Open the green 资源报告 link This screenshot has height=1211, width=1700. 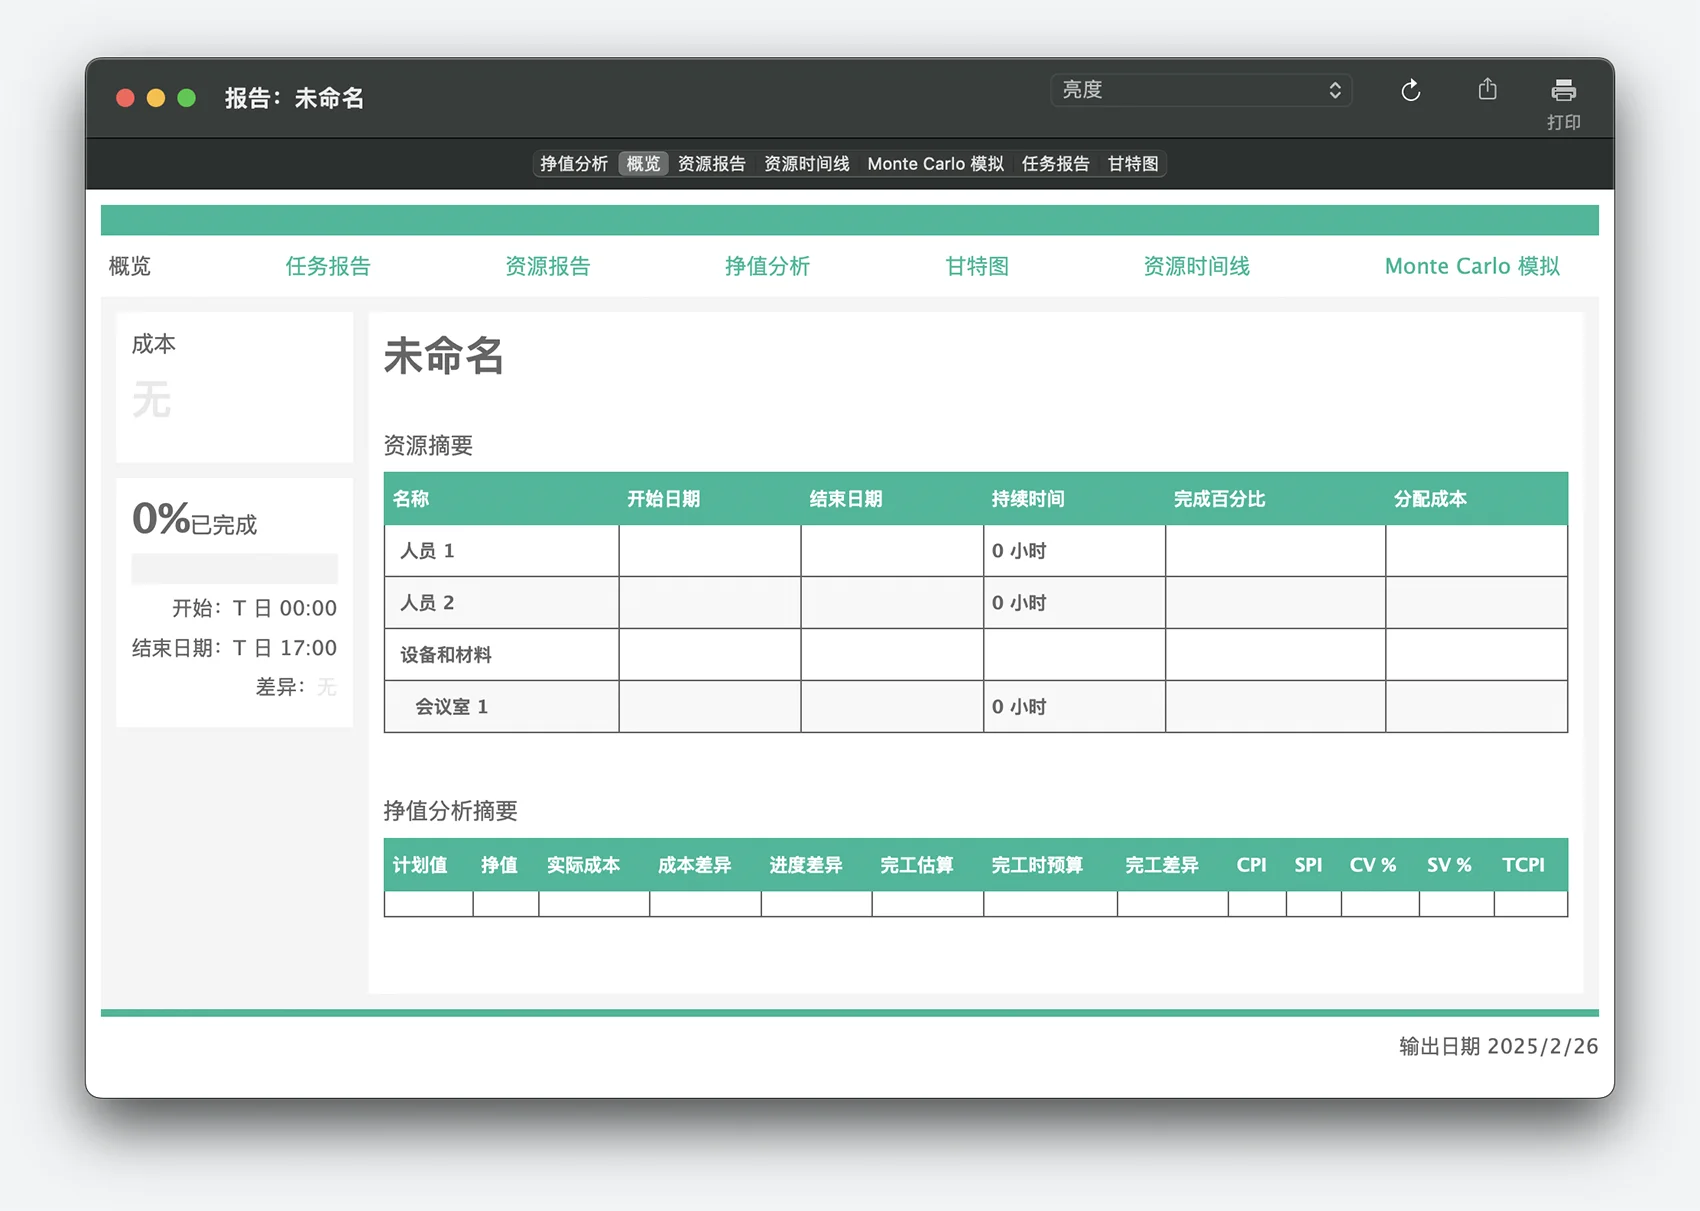[547, 266]
